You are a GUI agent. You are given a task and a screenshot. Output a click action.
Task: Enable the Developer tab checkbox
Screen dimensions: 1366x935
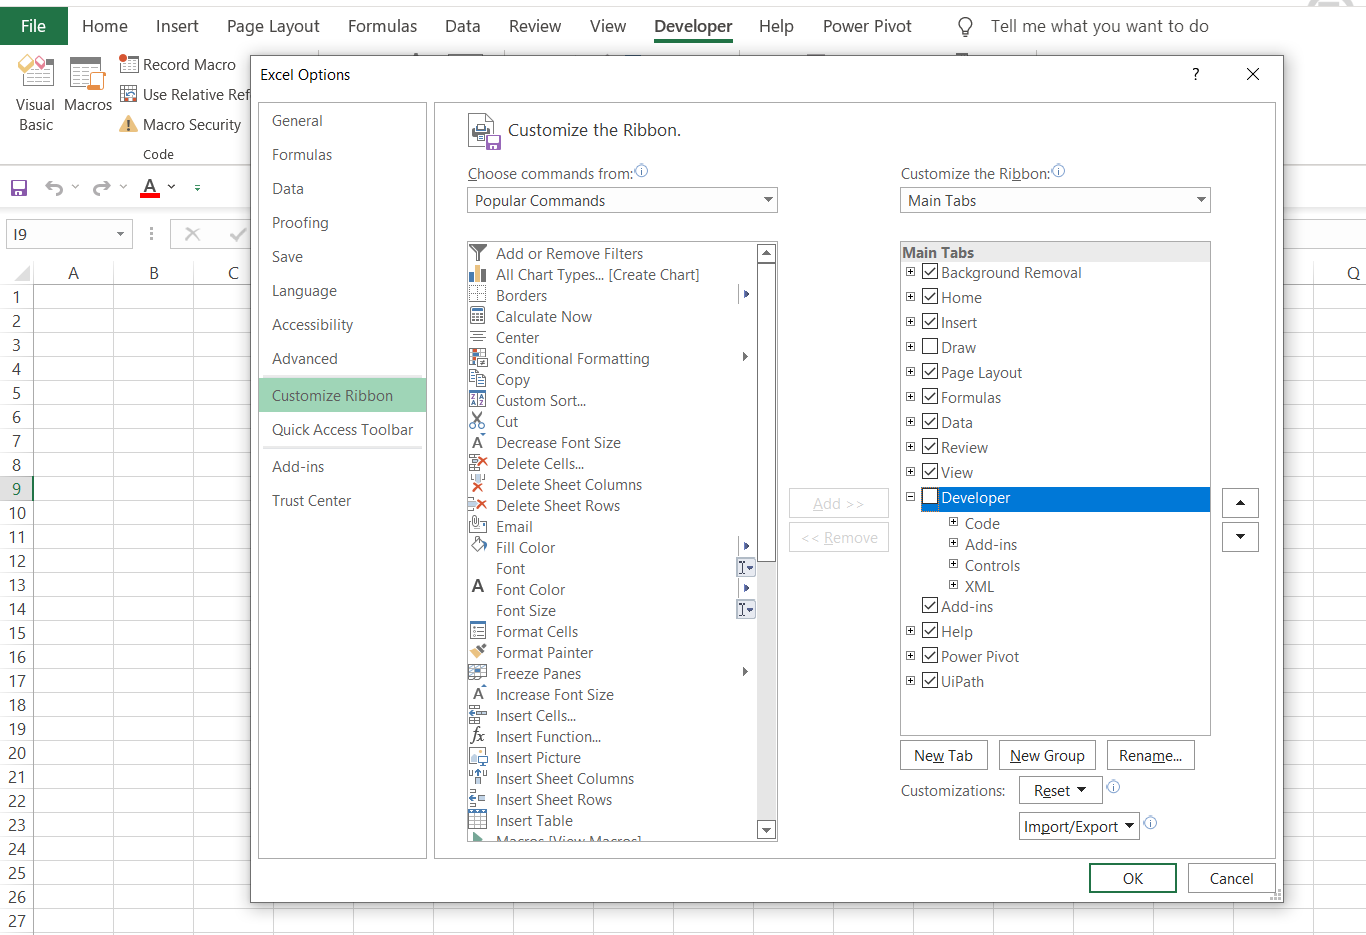click(930, 497)
